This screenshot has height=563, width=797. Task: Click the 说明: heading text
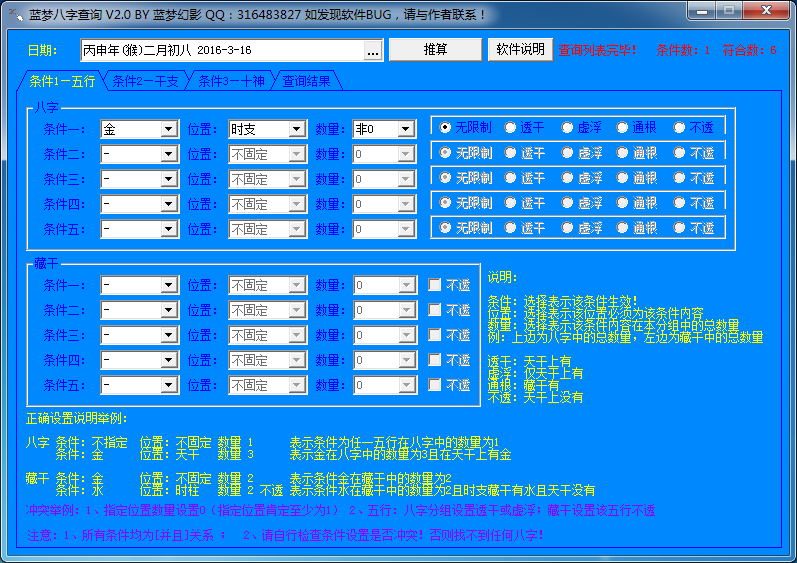click(502, 277)
